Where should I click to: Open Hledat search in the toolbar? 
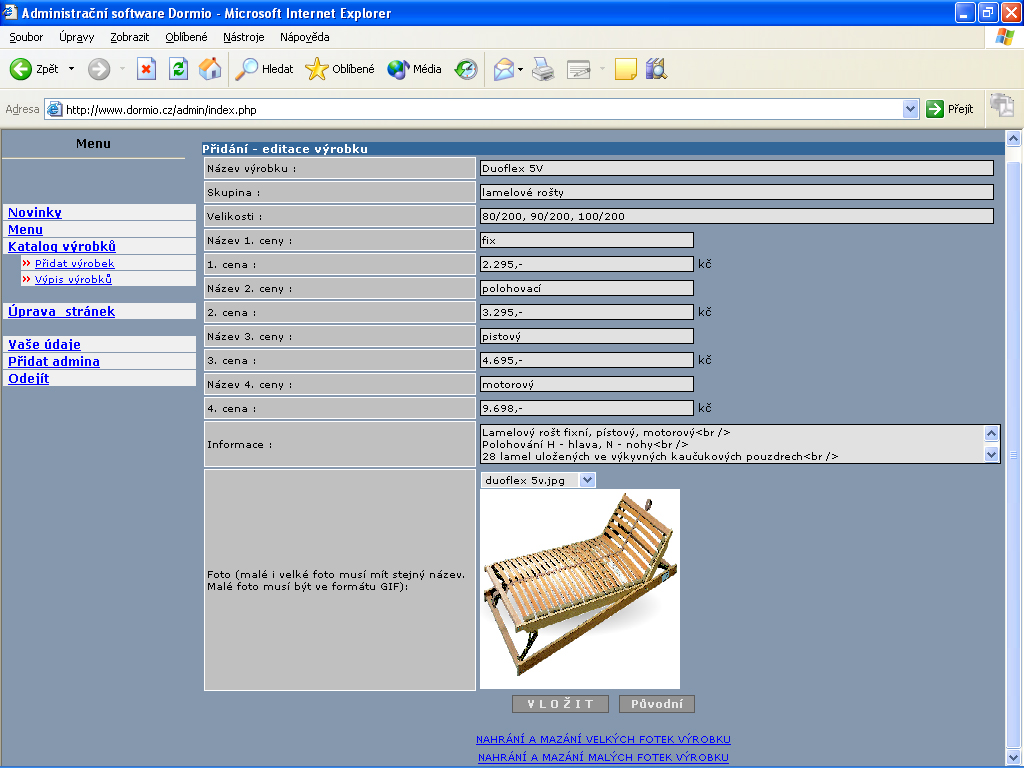coord(265,69)
